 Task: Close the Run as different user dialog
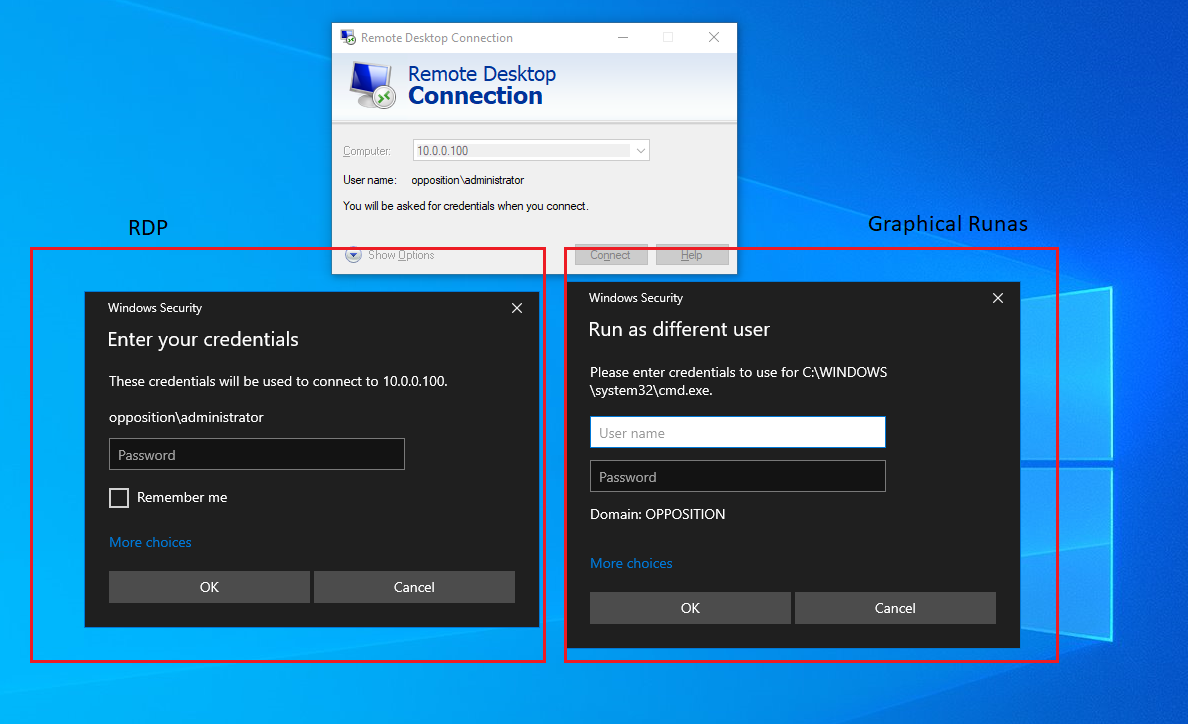998,298
